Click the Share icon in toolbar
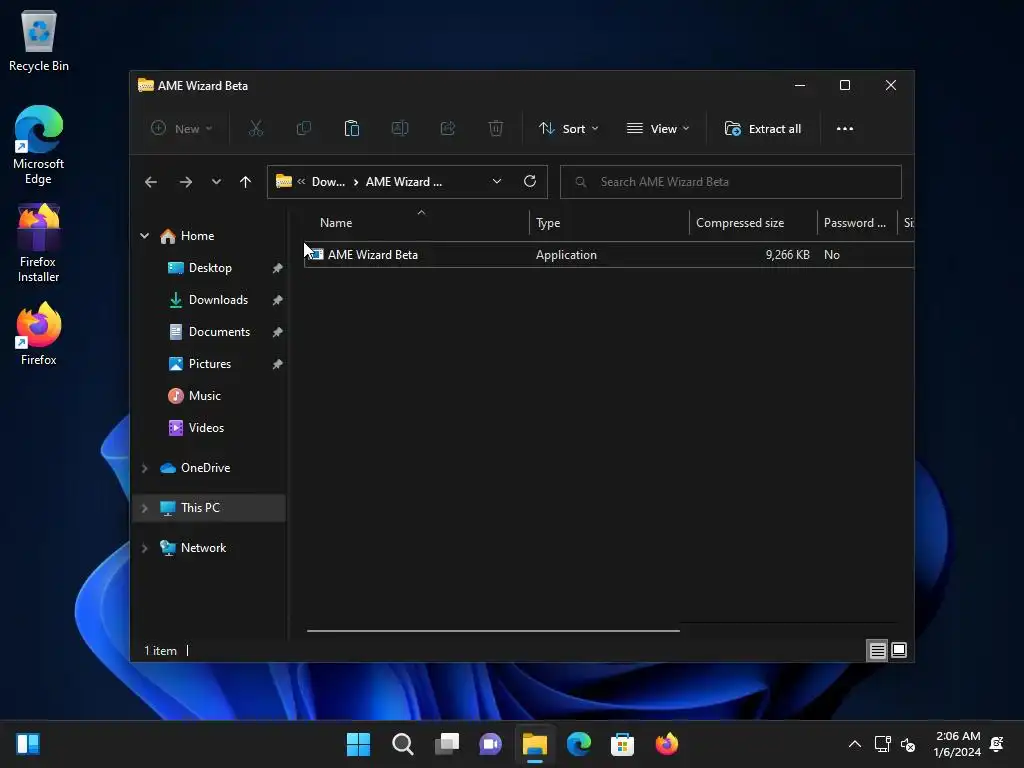This screenshot has width=1024, height=768. [448, 129]
